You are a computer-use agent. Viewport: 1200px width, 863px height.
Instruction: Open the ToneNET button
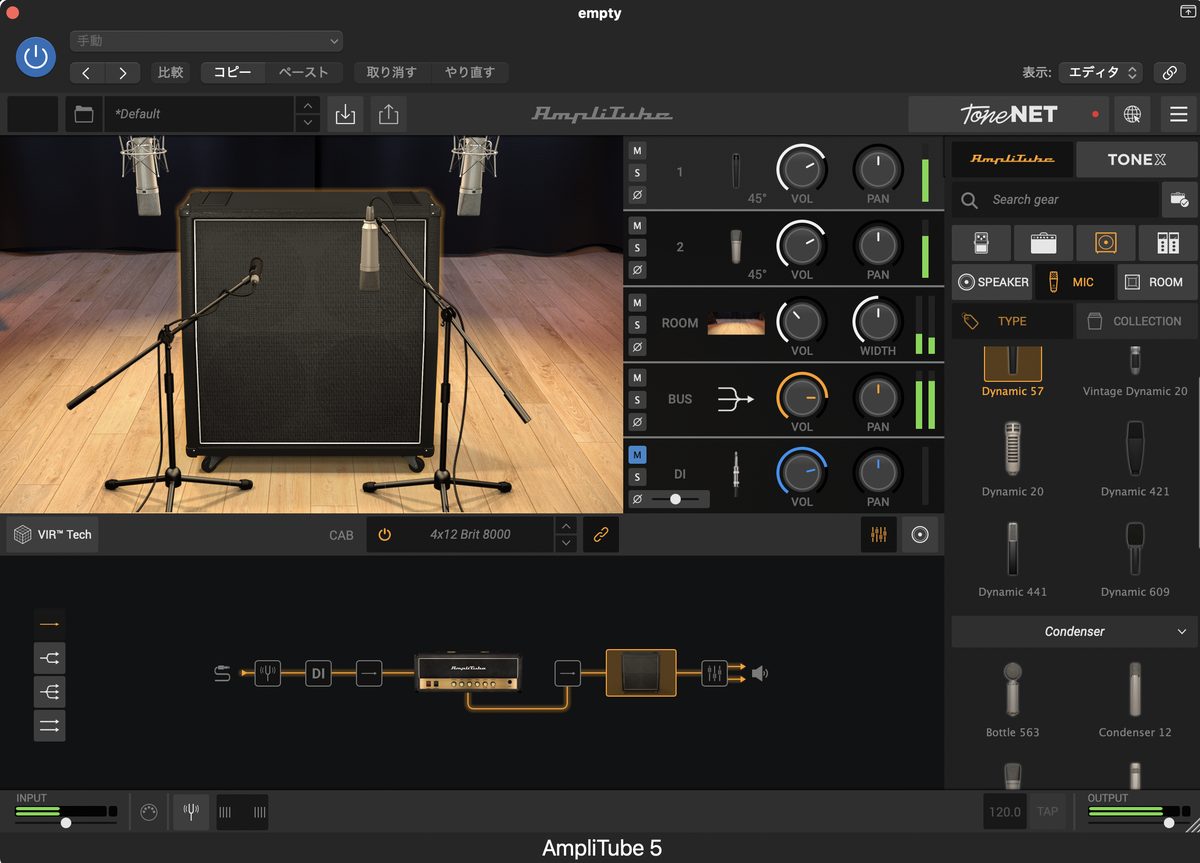pos(1008,114)
